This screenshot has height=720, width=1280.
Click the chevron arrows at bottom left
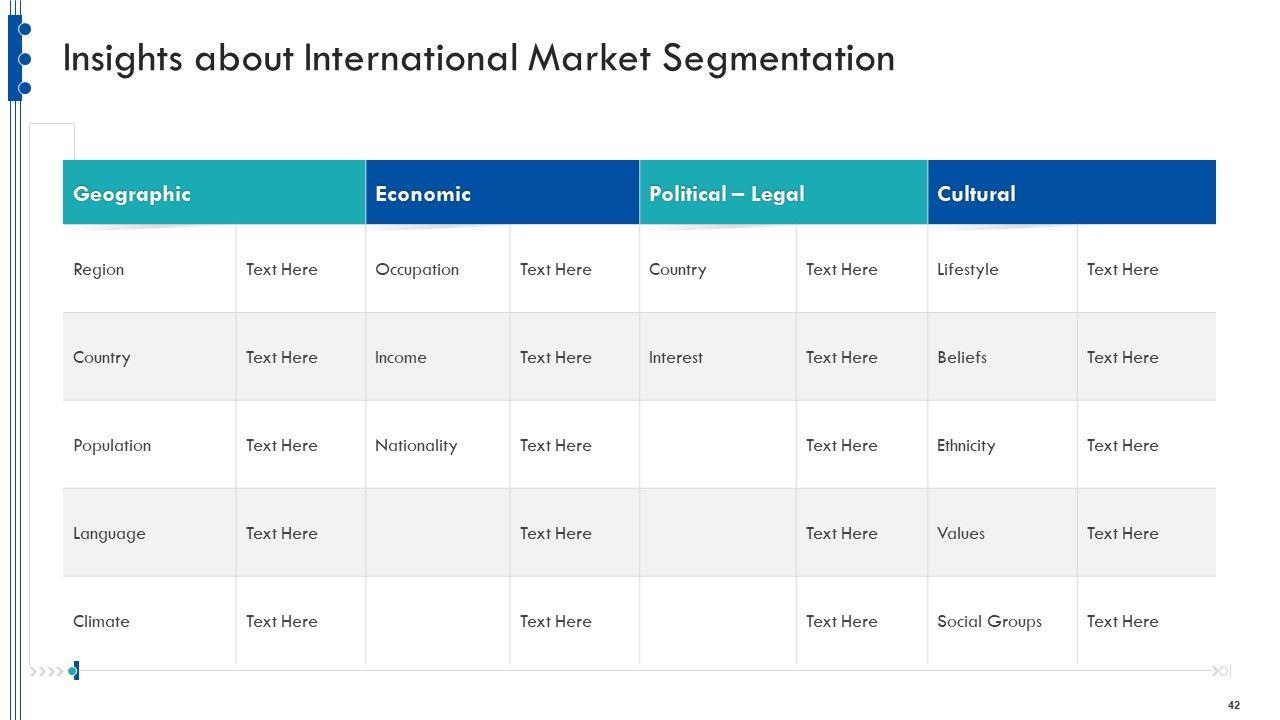47,671
